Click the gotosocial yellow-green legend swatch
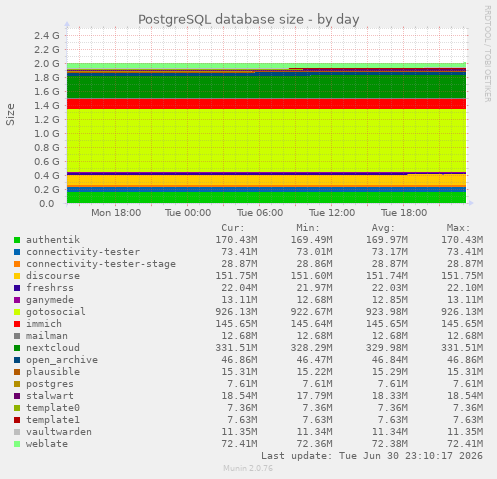 coord(17,312)
